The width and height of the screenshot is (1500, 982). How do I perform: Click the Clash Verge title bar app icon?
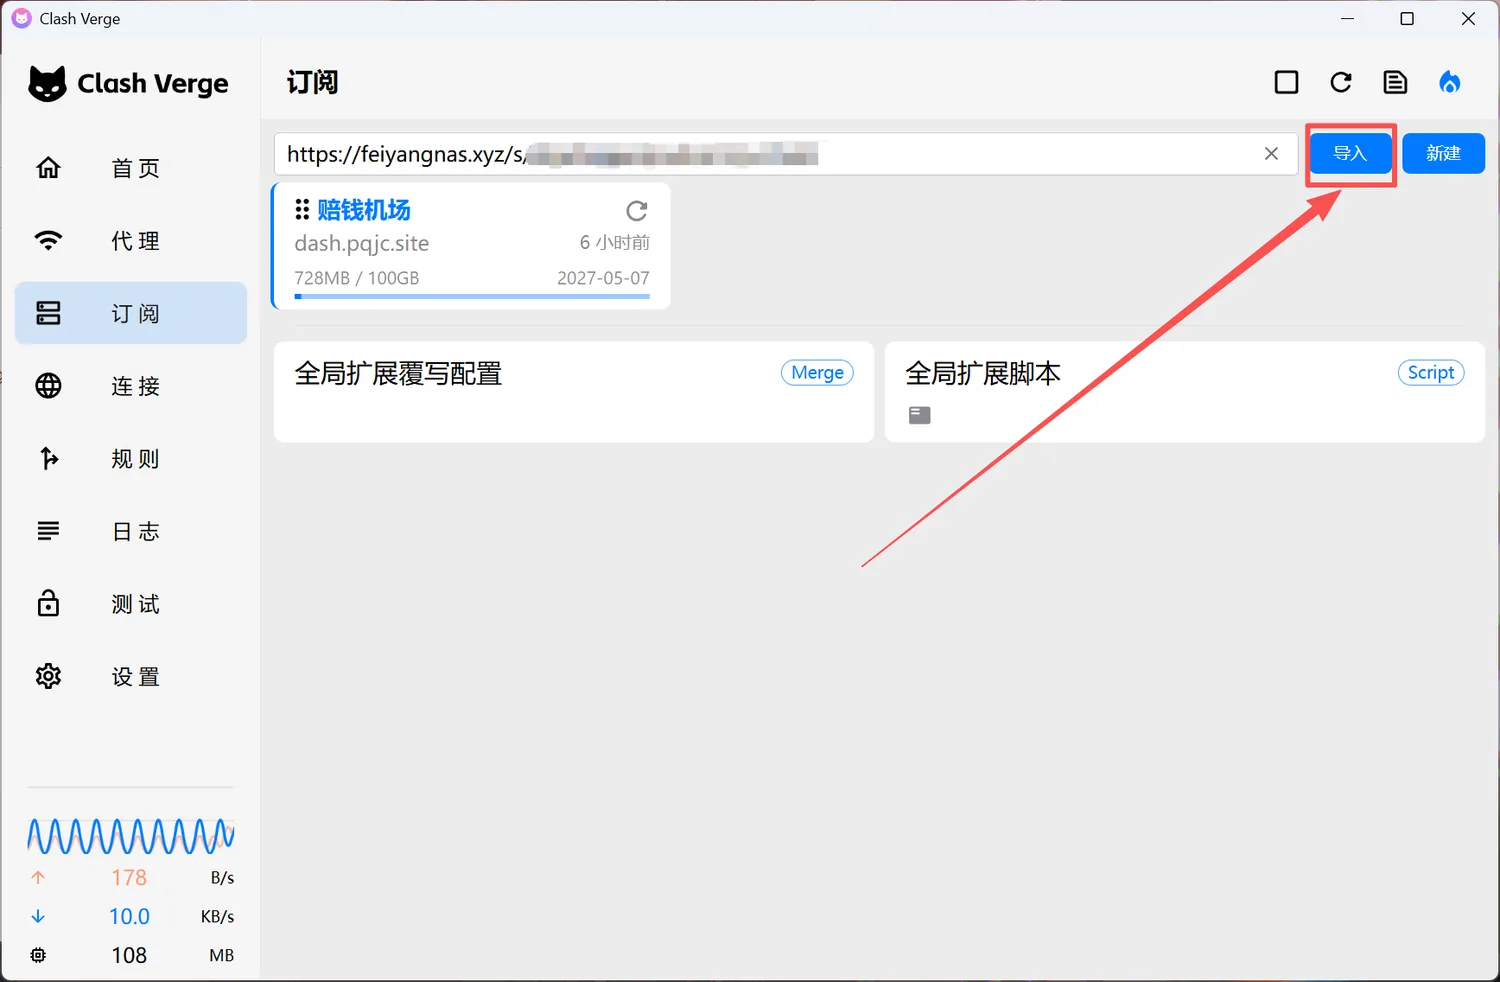[x=21, y=19]
